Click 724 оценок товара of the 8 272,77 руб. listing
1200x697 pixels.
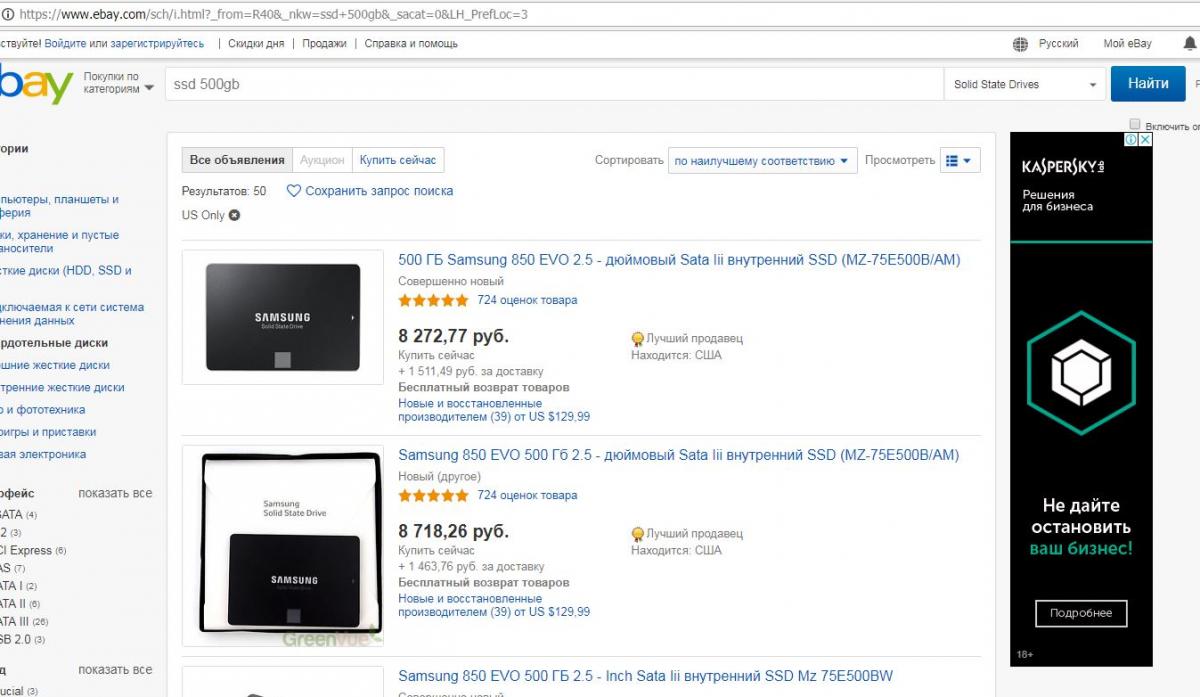[x=527, y=300]
